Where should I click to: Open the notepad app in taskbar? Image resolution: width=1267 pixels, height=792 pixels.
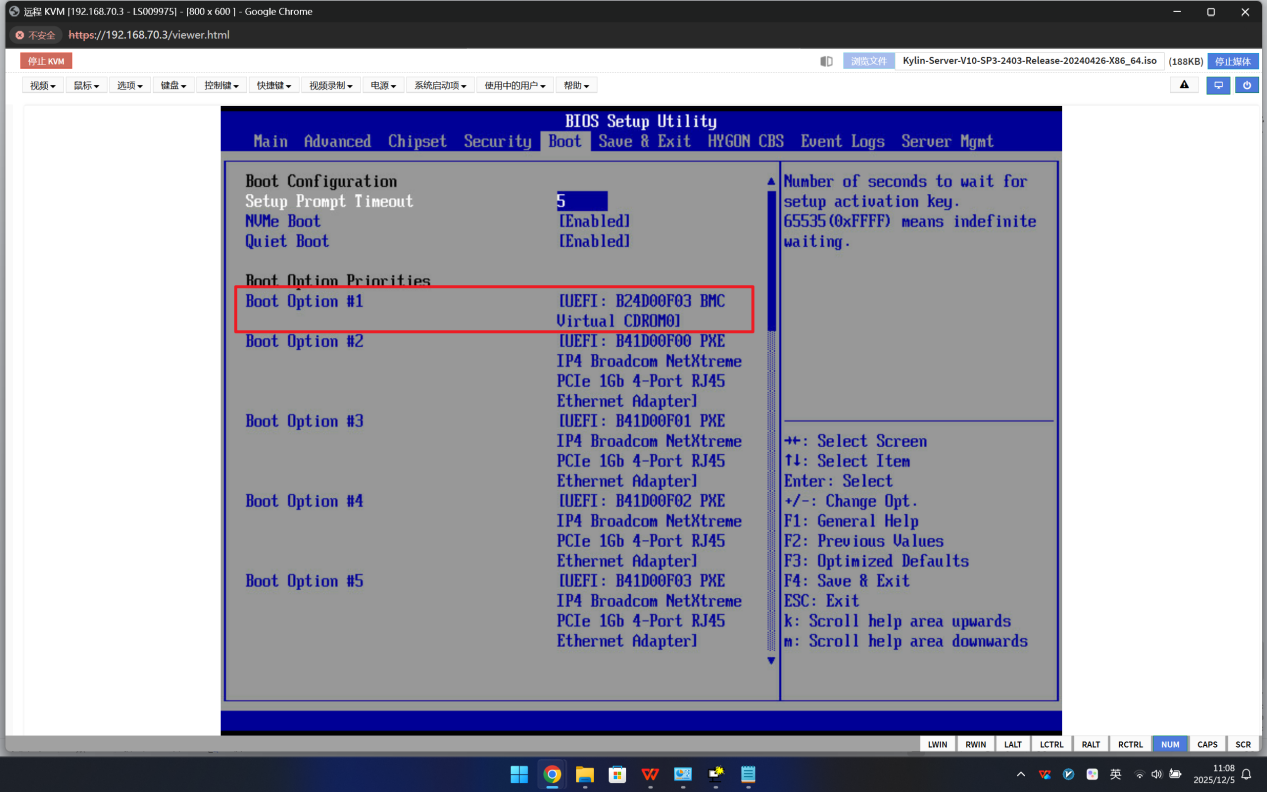tap(748, 774)
